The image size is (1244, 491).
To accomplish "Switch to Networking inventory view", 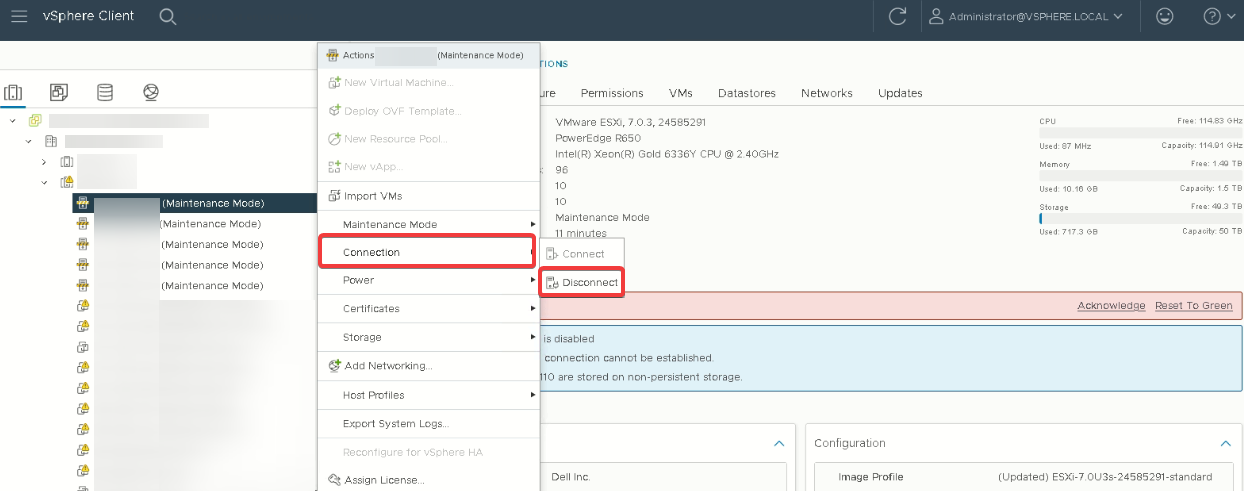I will (x=151, y=92).
